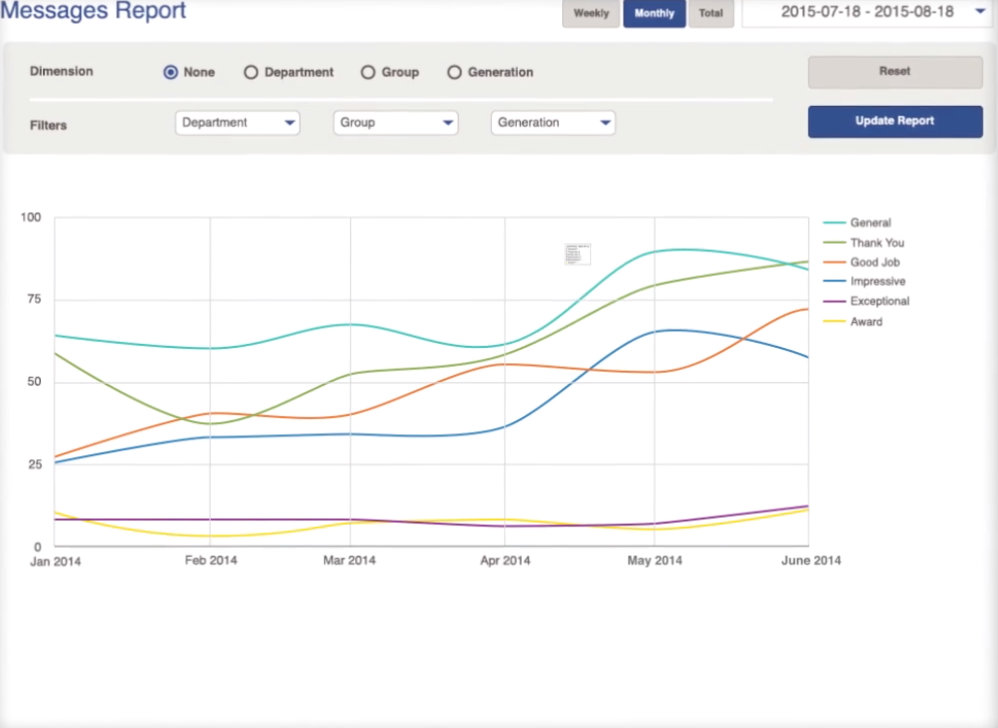Click the Good Job legend item
This screenshot has height=728, width=998.
[874, 262]
